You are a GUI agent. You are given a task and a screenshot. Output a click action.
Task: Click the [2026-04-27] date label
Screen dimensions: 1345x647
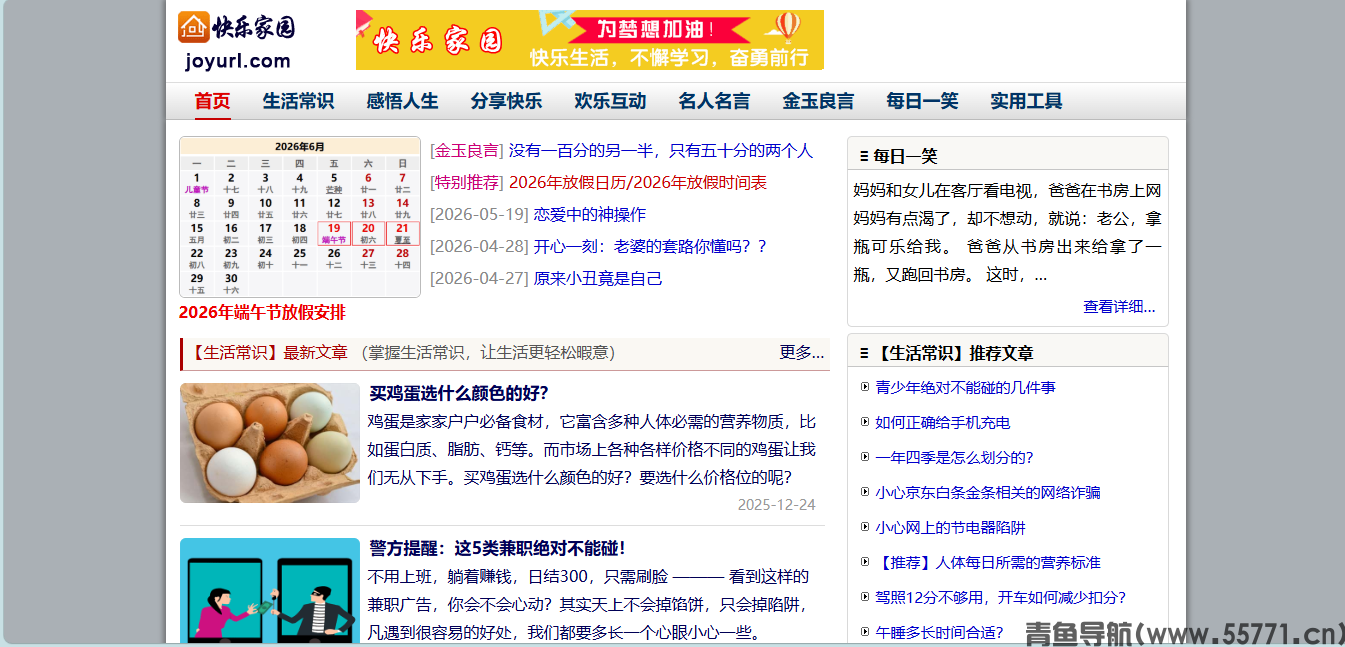[x=479, y=279]
